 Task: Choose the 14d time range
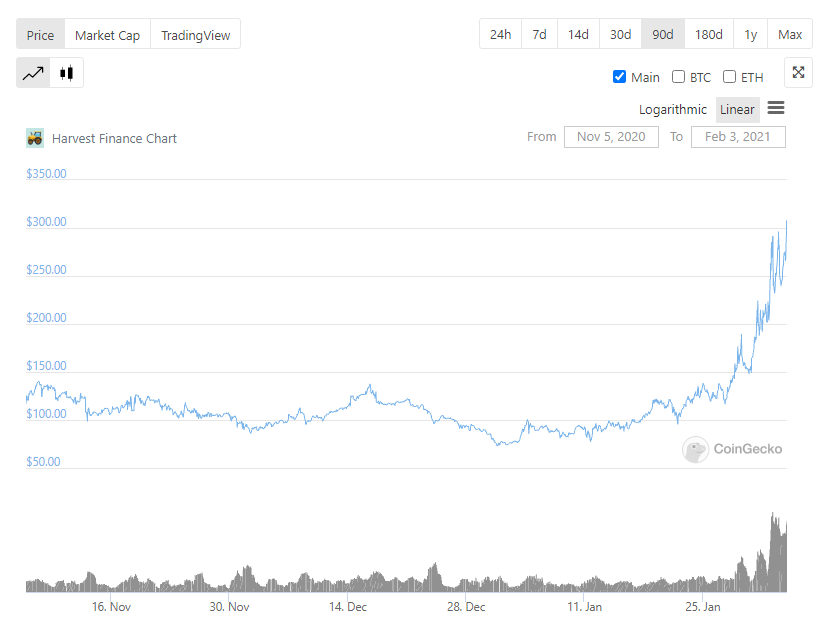coord(578,34)
